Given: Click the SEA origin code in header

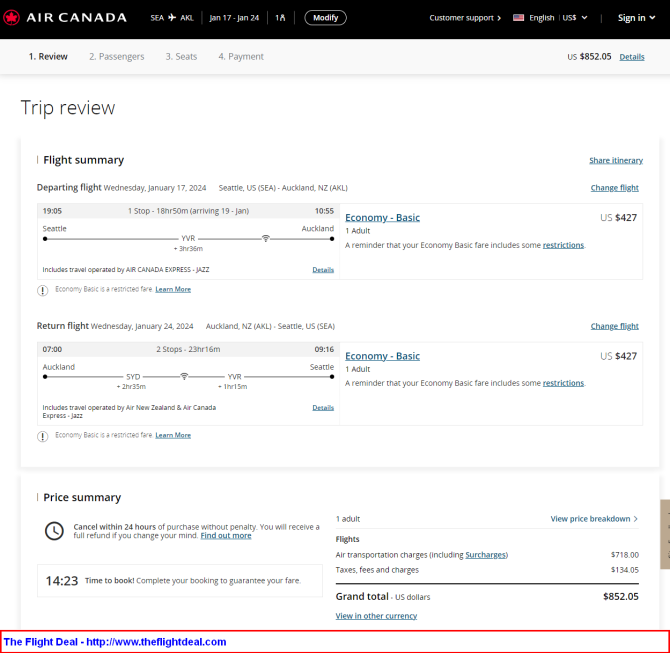Looking at the screenshot, I should [x=157, y=18].
